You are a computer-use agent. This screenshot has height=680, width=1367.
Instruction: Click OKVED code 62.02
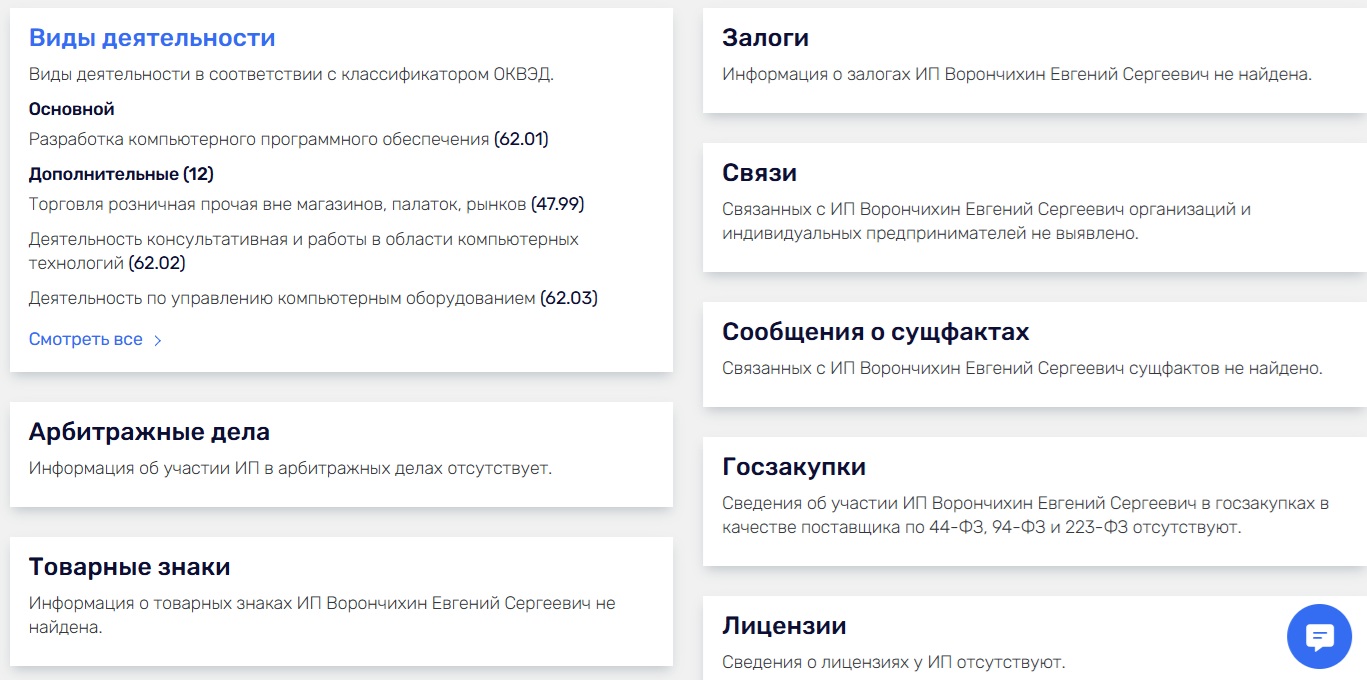(157, 263)
